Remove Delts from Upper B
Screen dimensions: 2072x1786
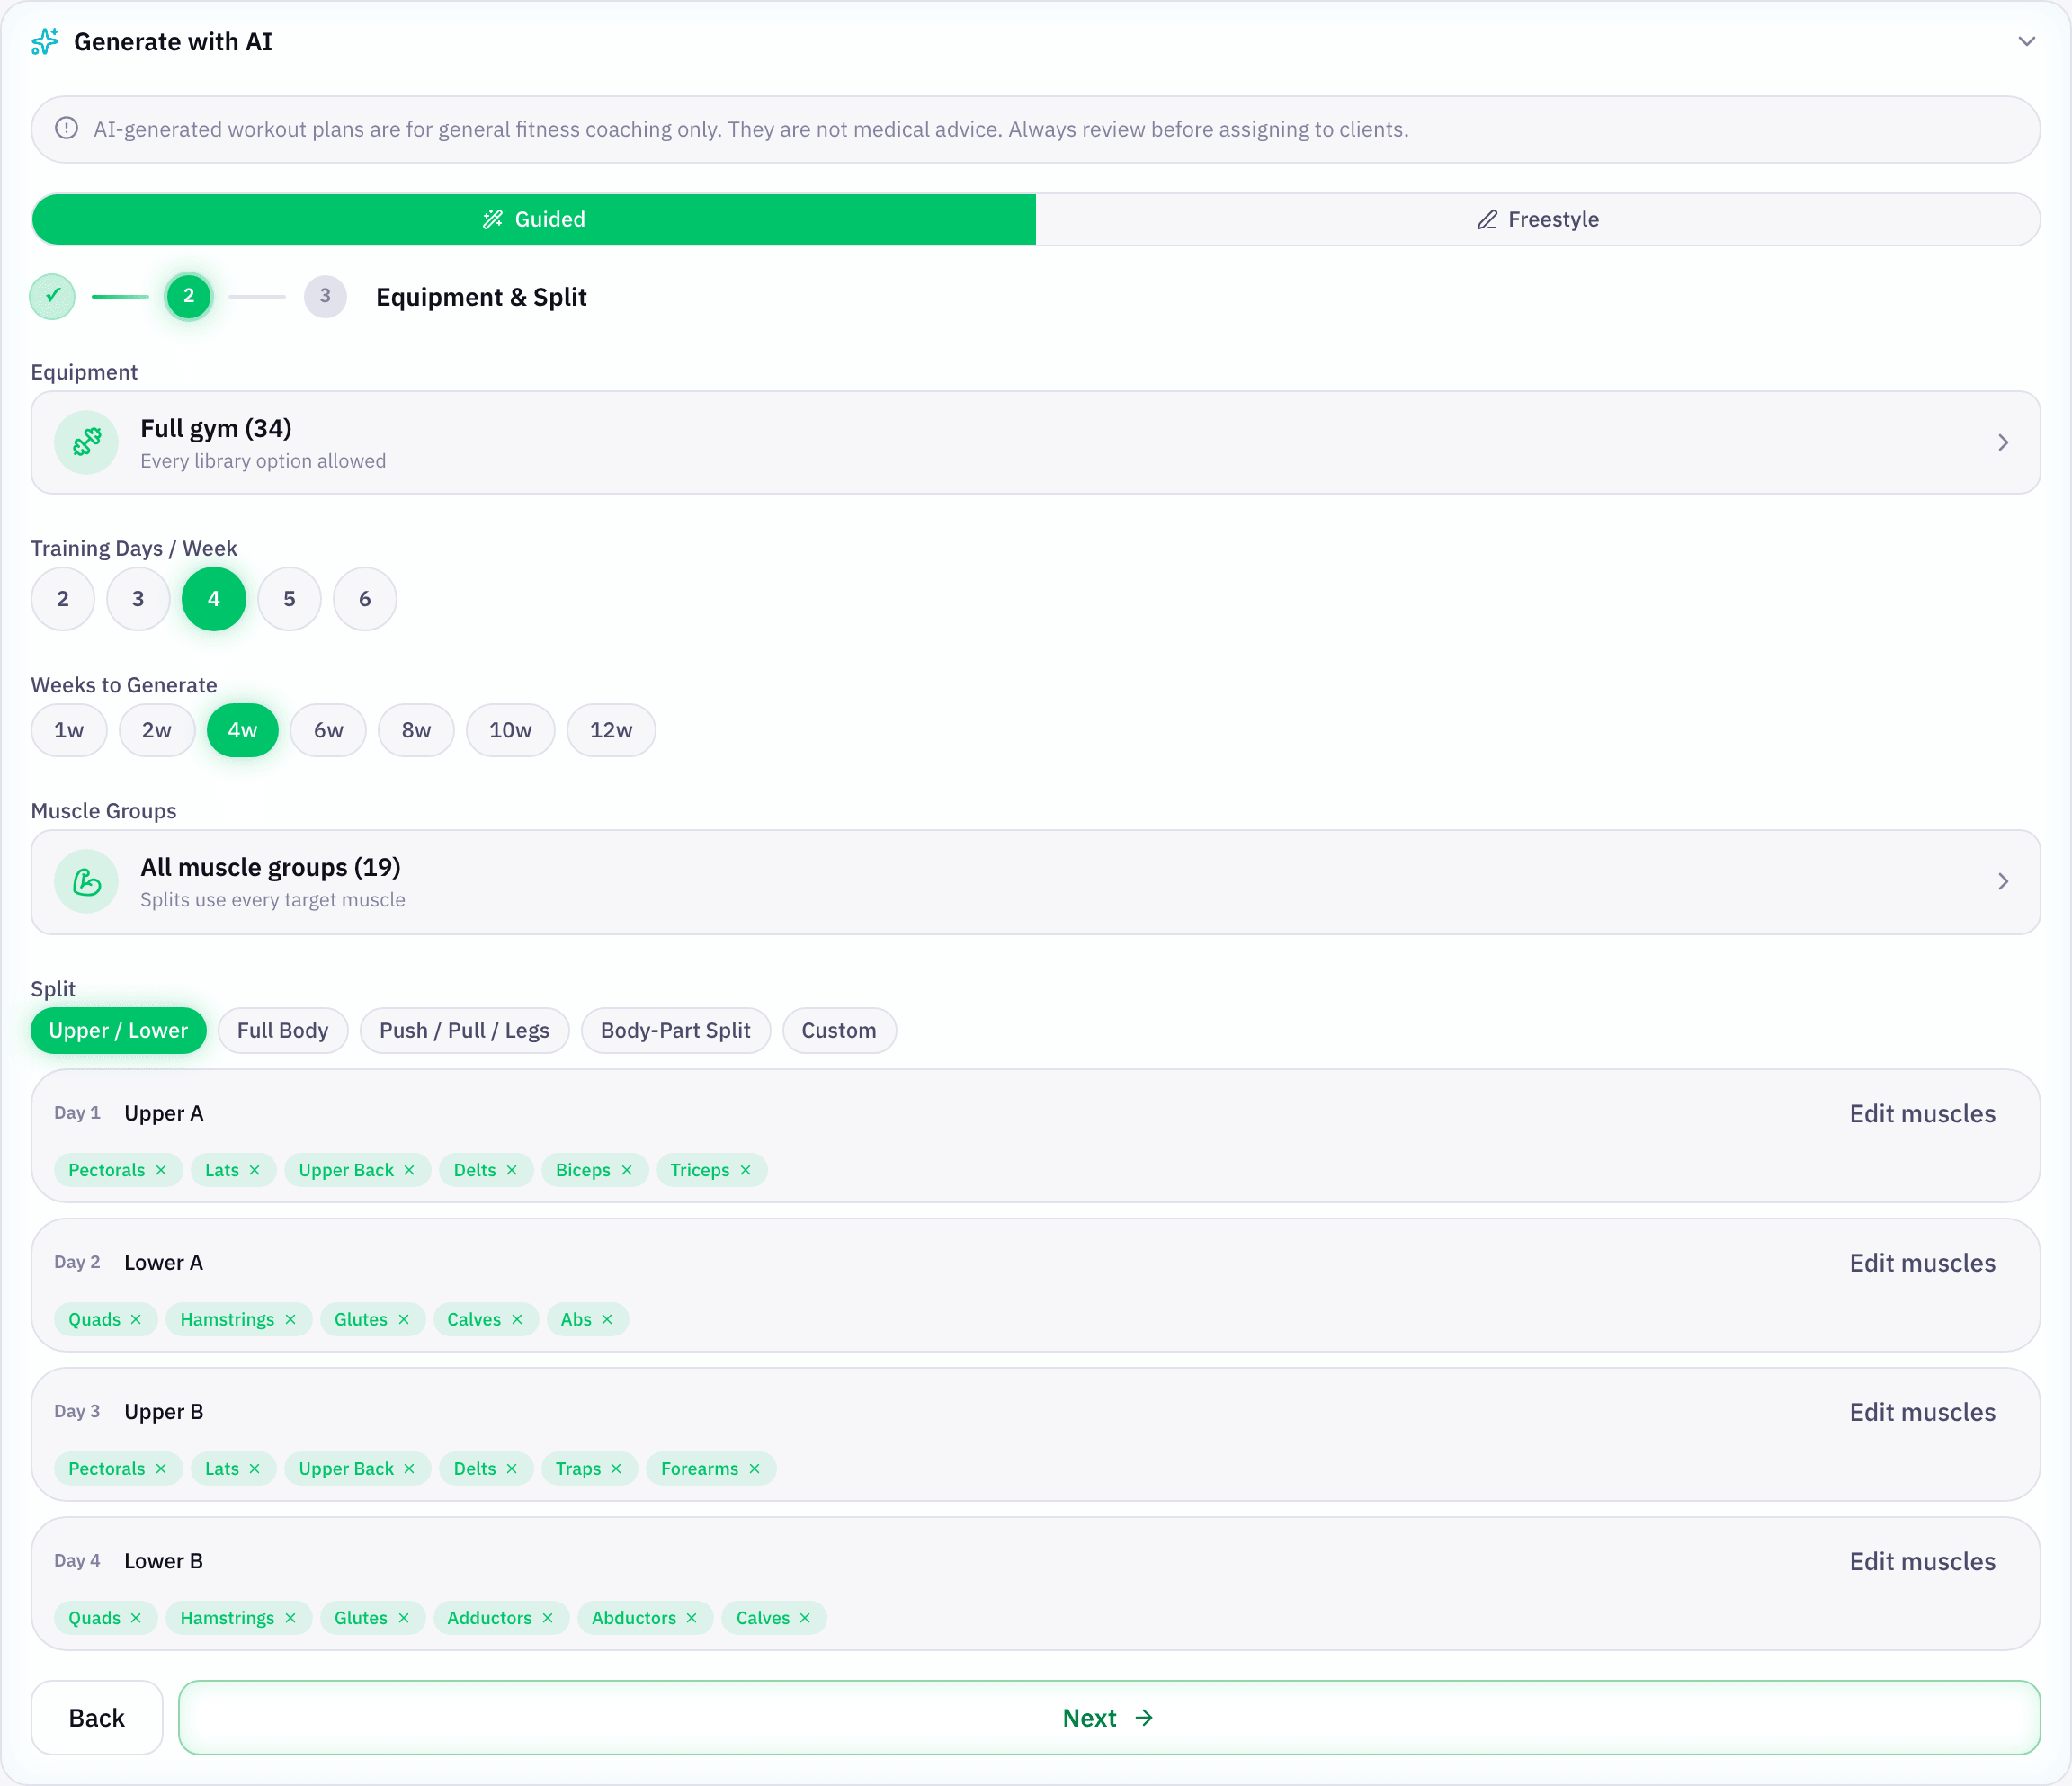(511, 1469)
